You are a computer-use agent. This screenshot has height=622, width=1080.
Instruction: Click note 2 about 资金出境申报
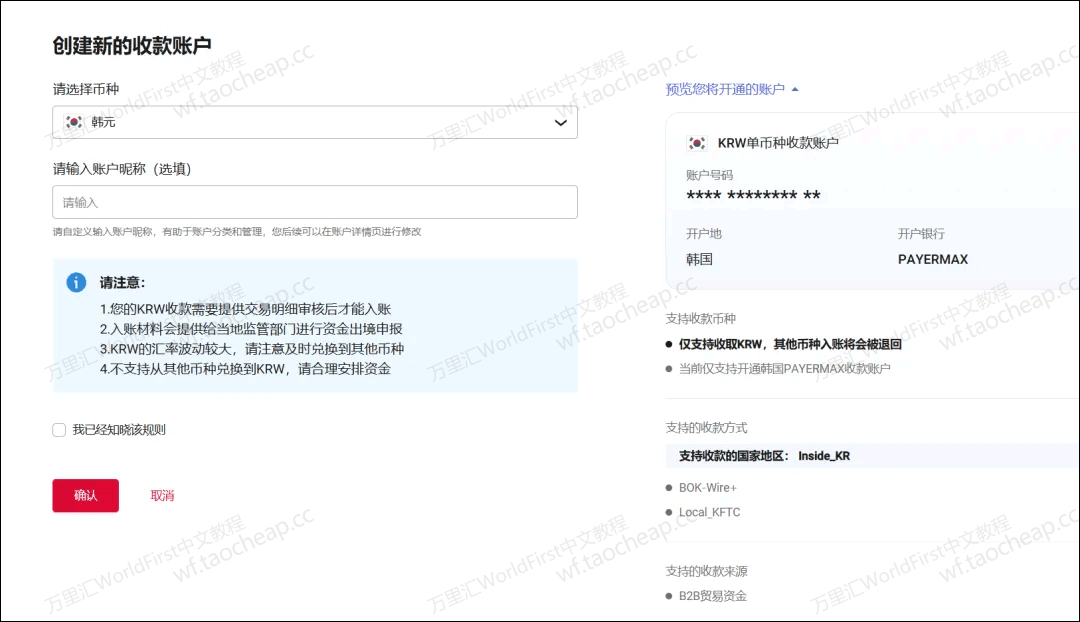click(251, 329)
